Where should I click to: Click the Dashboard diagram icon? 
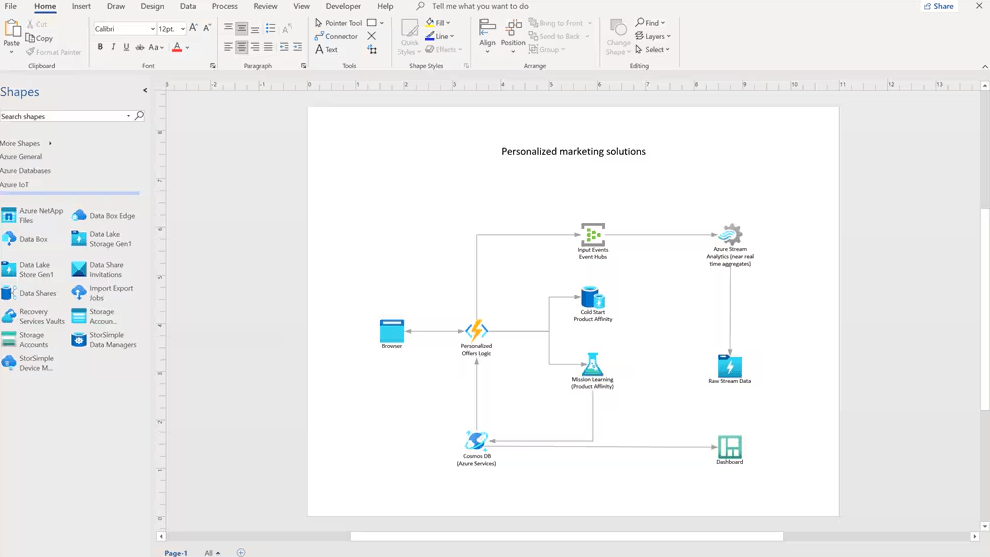729,447
